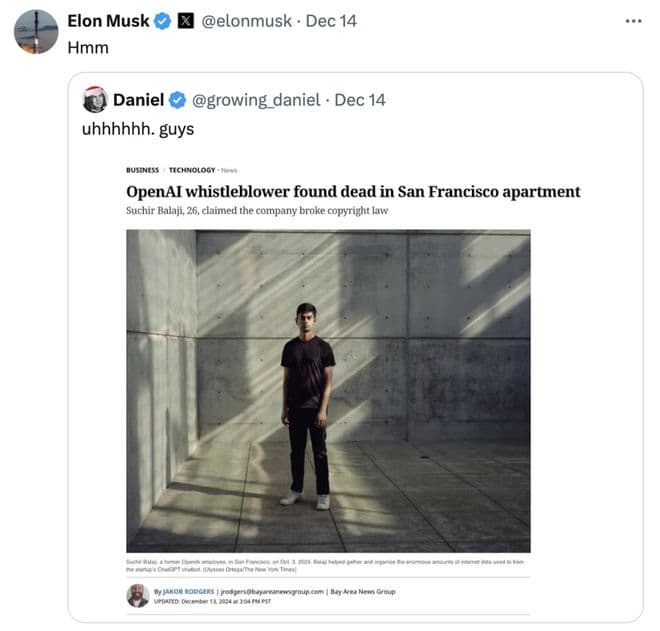Click Elon Musk's profile avatar
Screen dimensions: 660x631
(x=36, y=31)
